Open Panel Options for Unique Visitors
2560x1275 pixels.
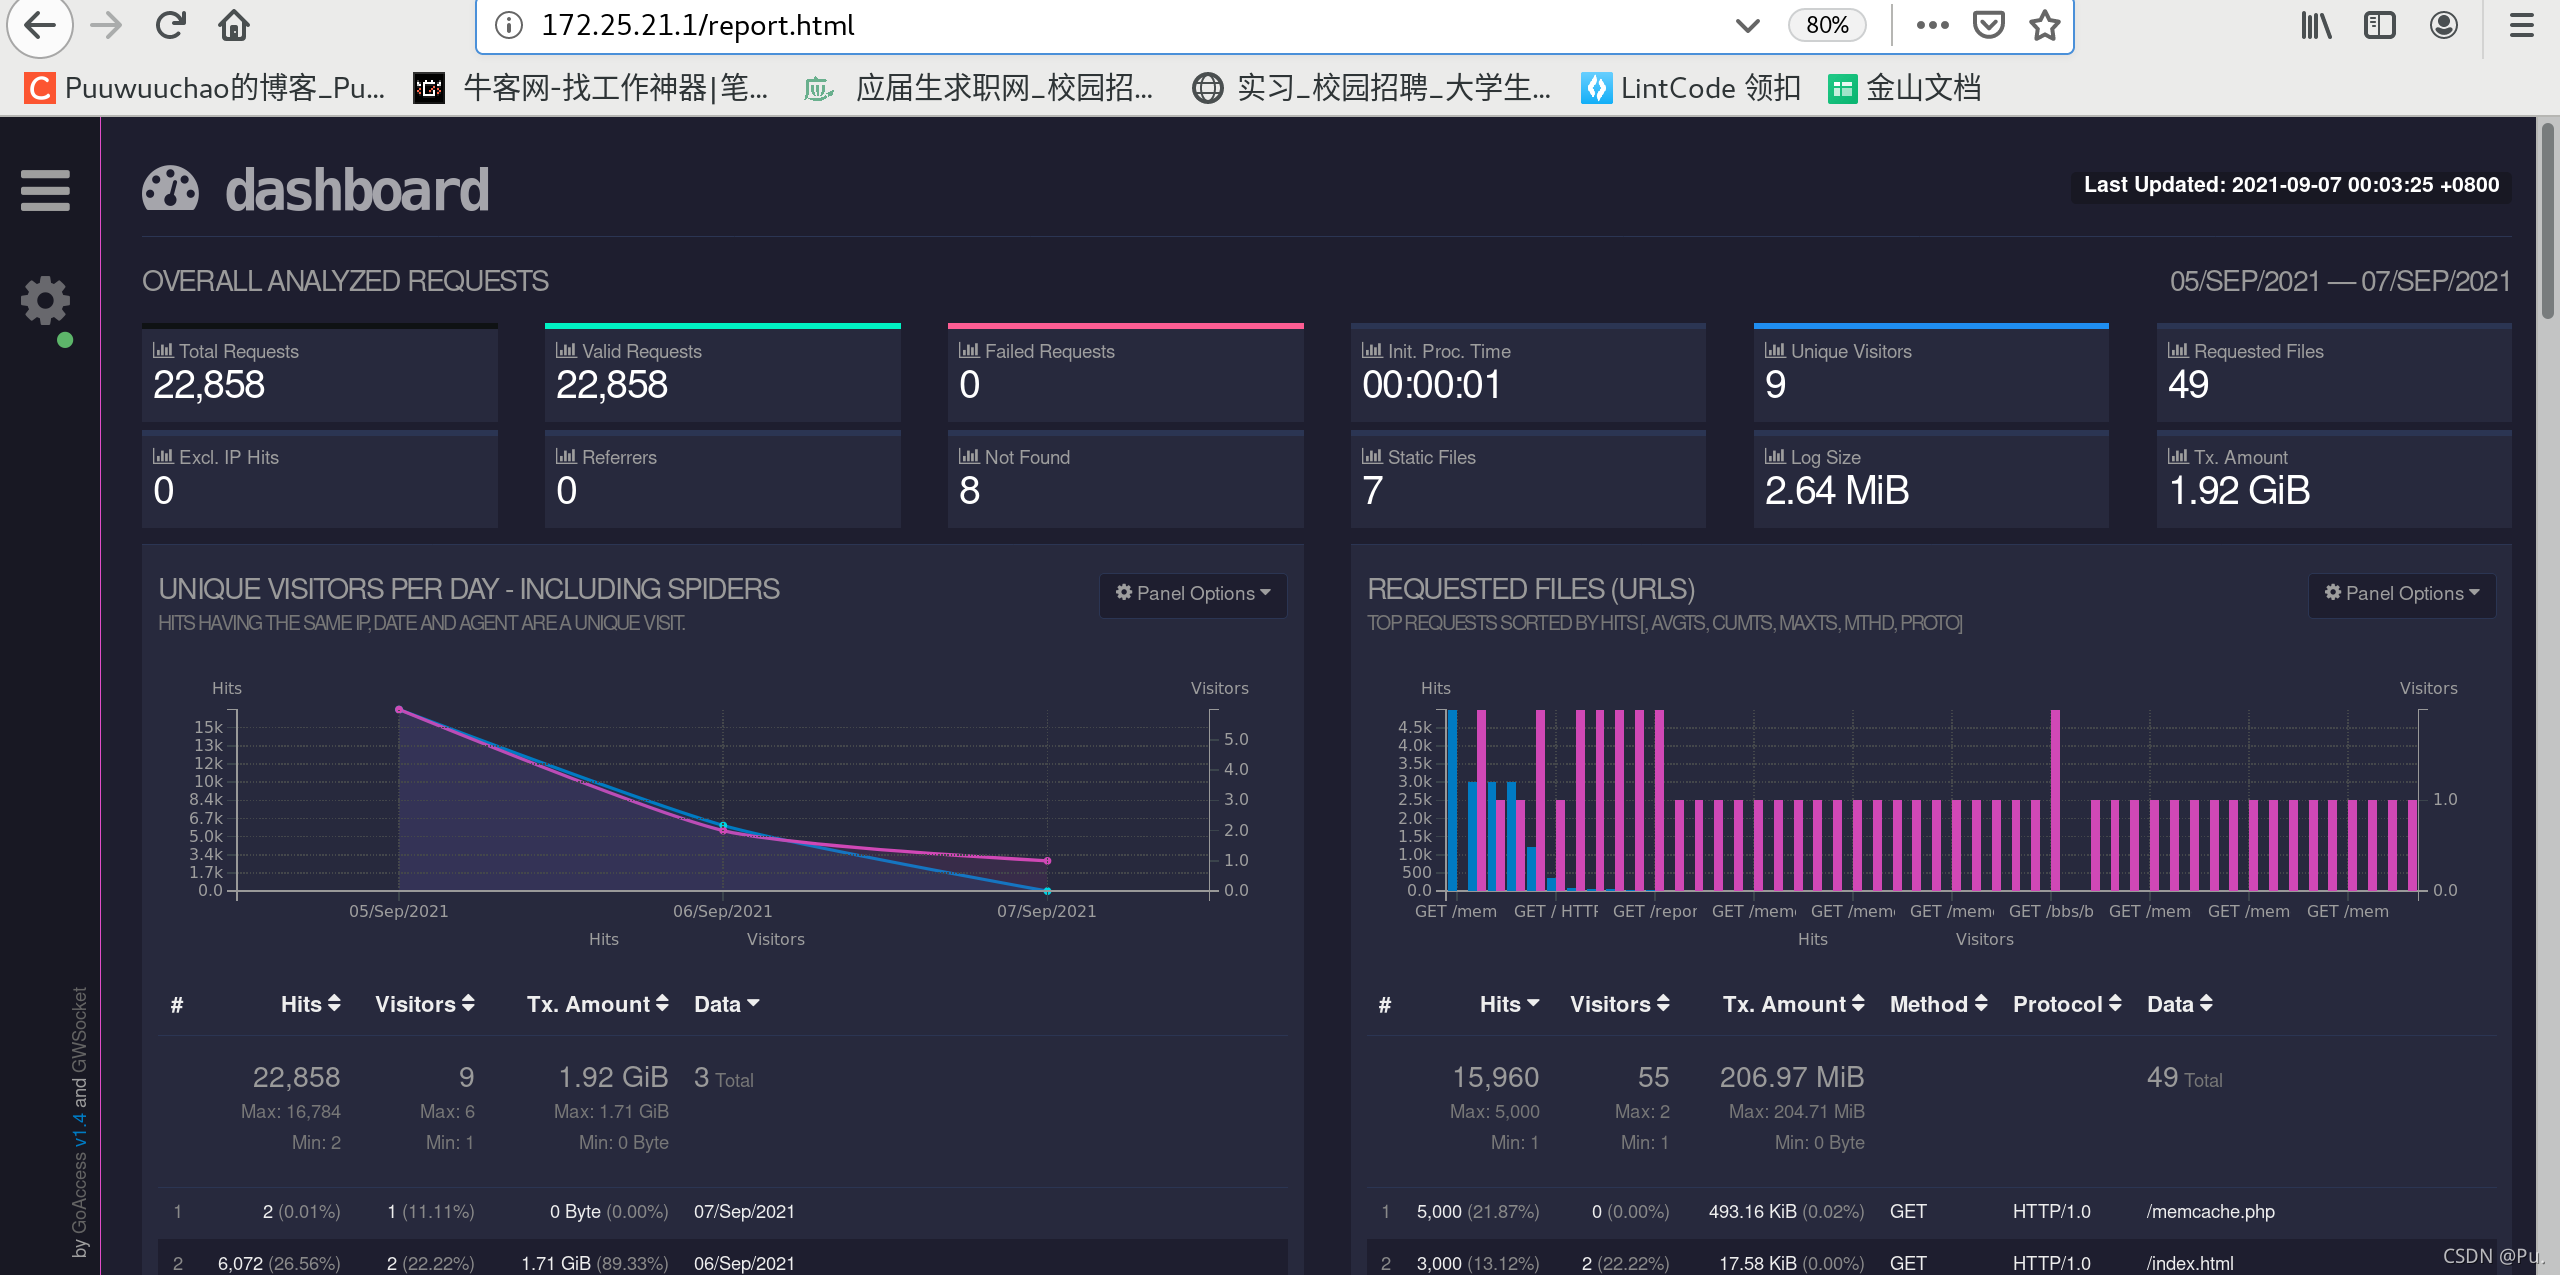1193,593
